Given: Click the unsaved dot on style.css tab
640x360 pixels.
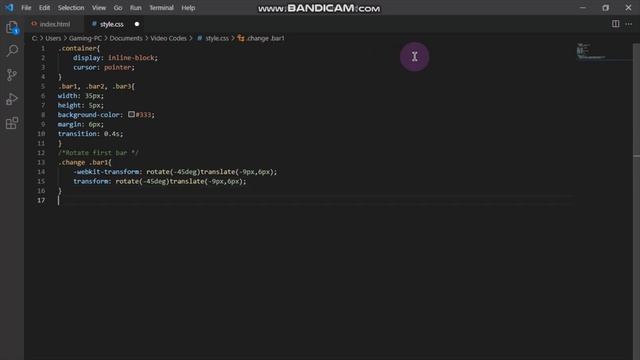Looking at the screenshot, I should click(137, 24).
